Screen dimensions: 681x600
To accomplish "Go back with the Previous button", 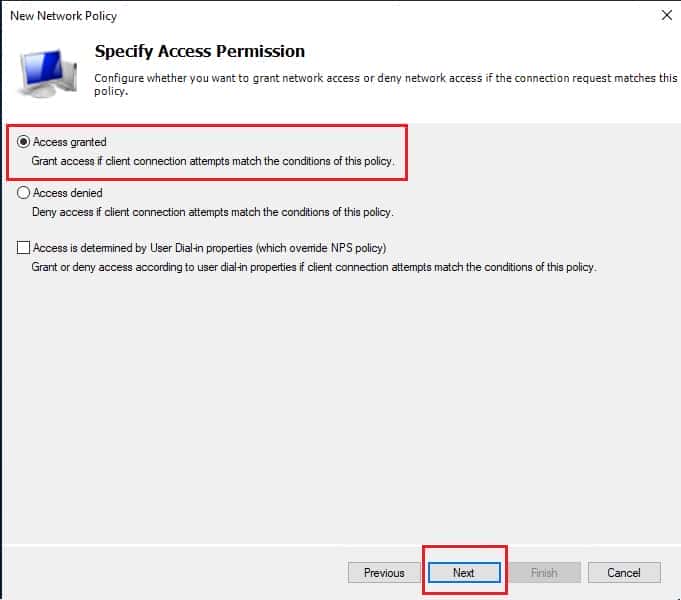I will coord(384,573).
